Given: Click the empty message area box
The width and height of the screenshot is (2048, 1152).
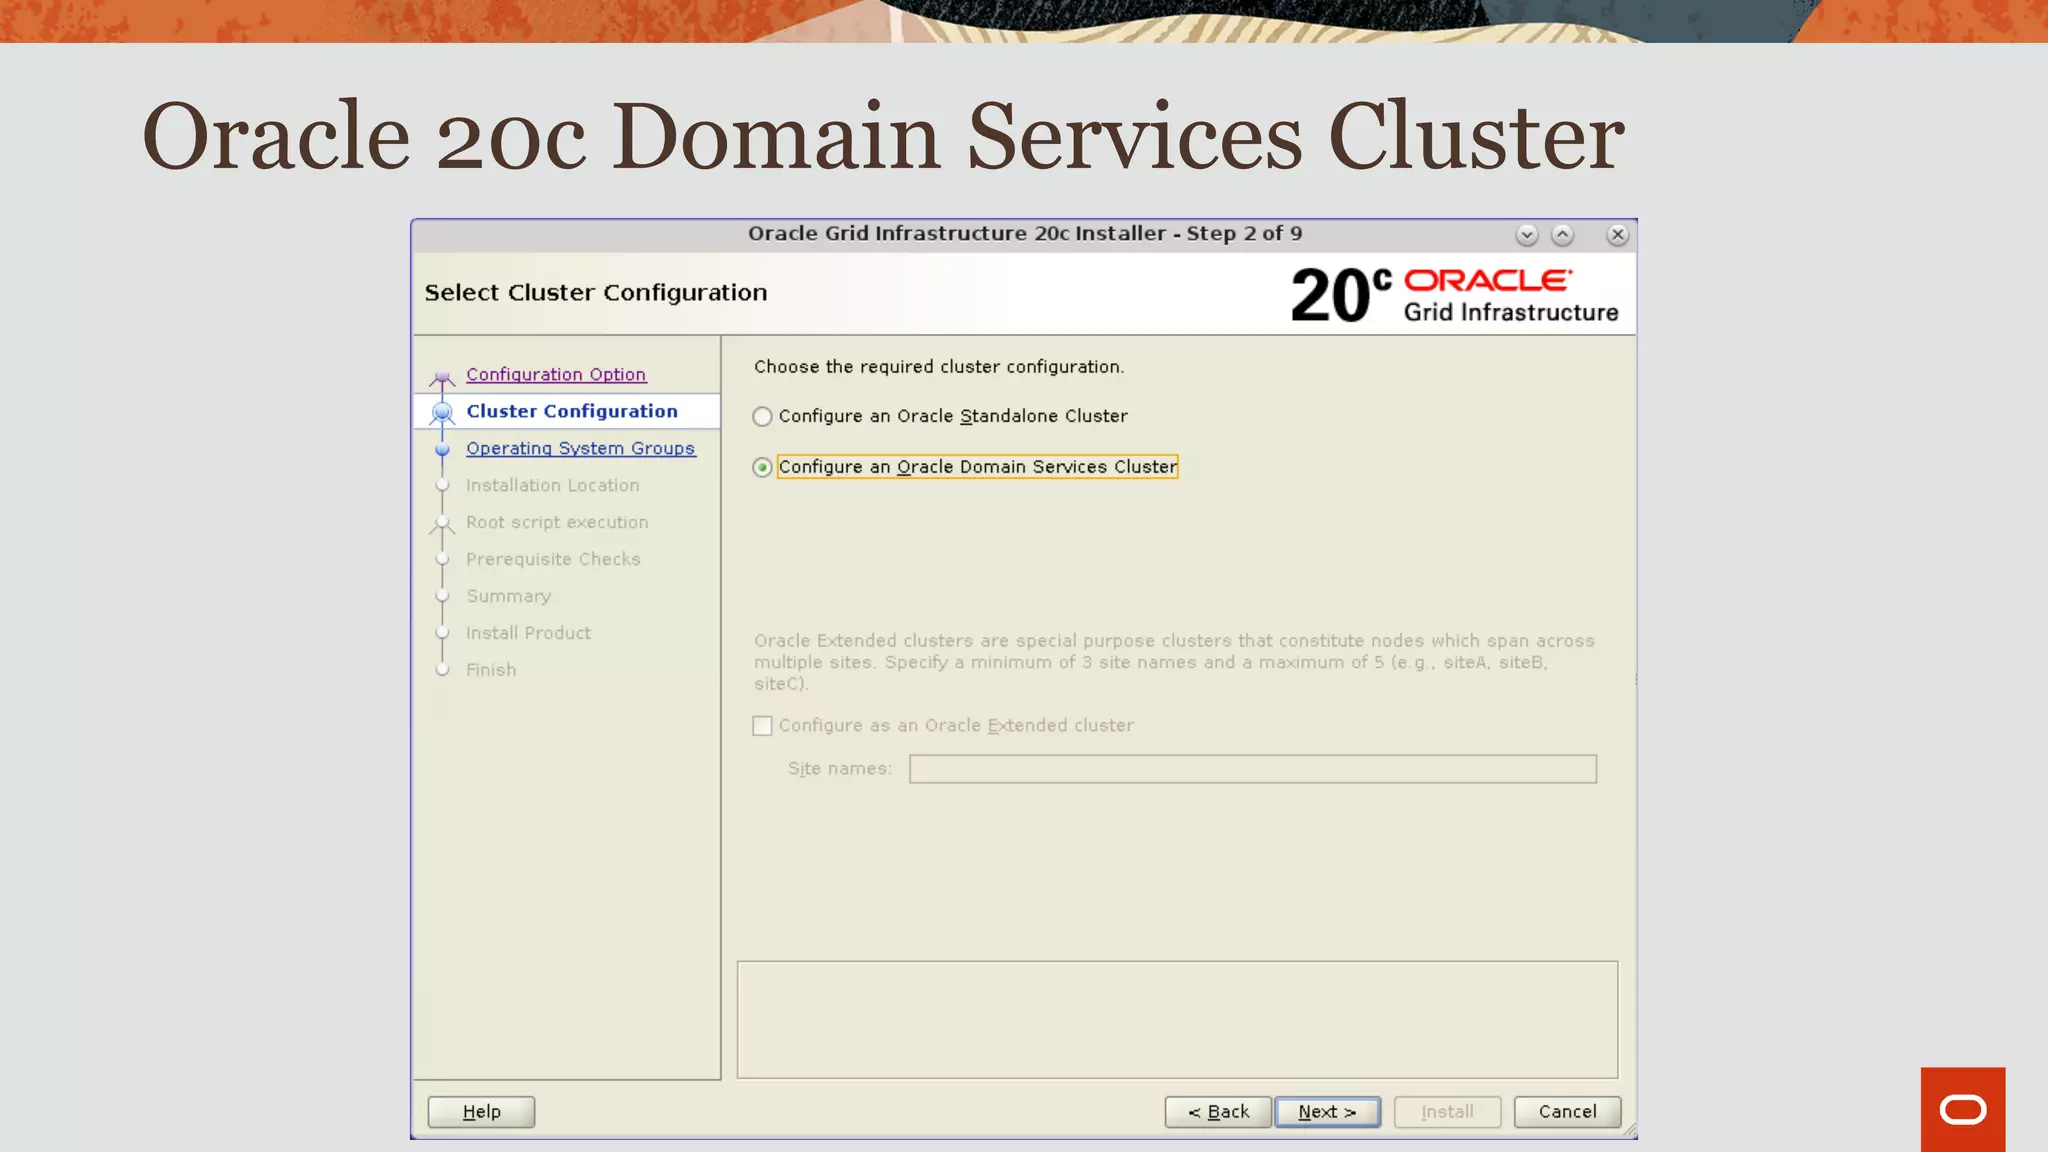Looking at the screenshot, I should coord(1177,1020).
